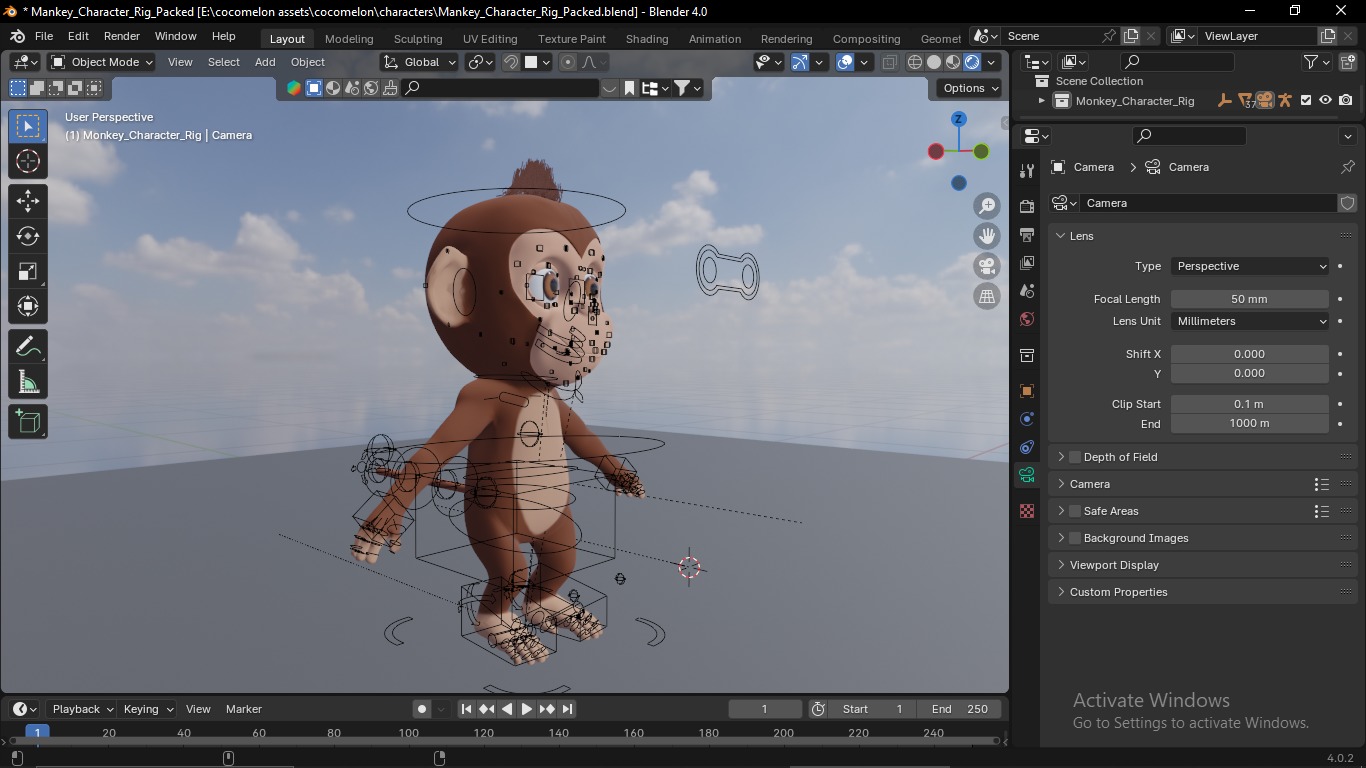Select the Cursor tool in viewport toolbar
Screen dimensions: 1366x768
pos(28,161)
